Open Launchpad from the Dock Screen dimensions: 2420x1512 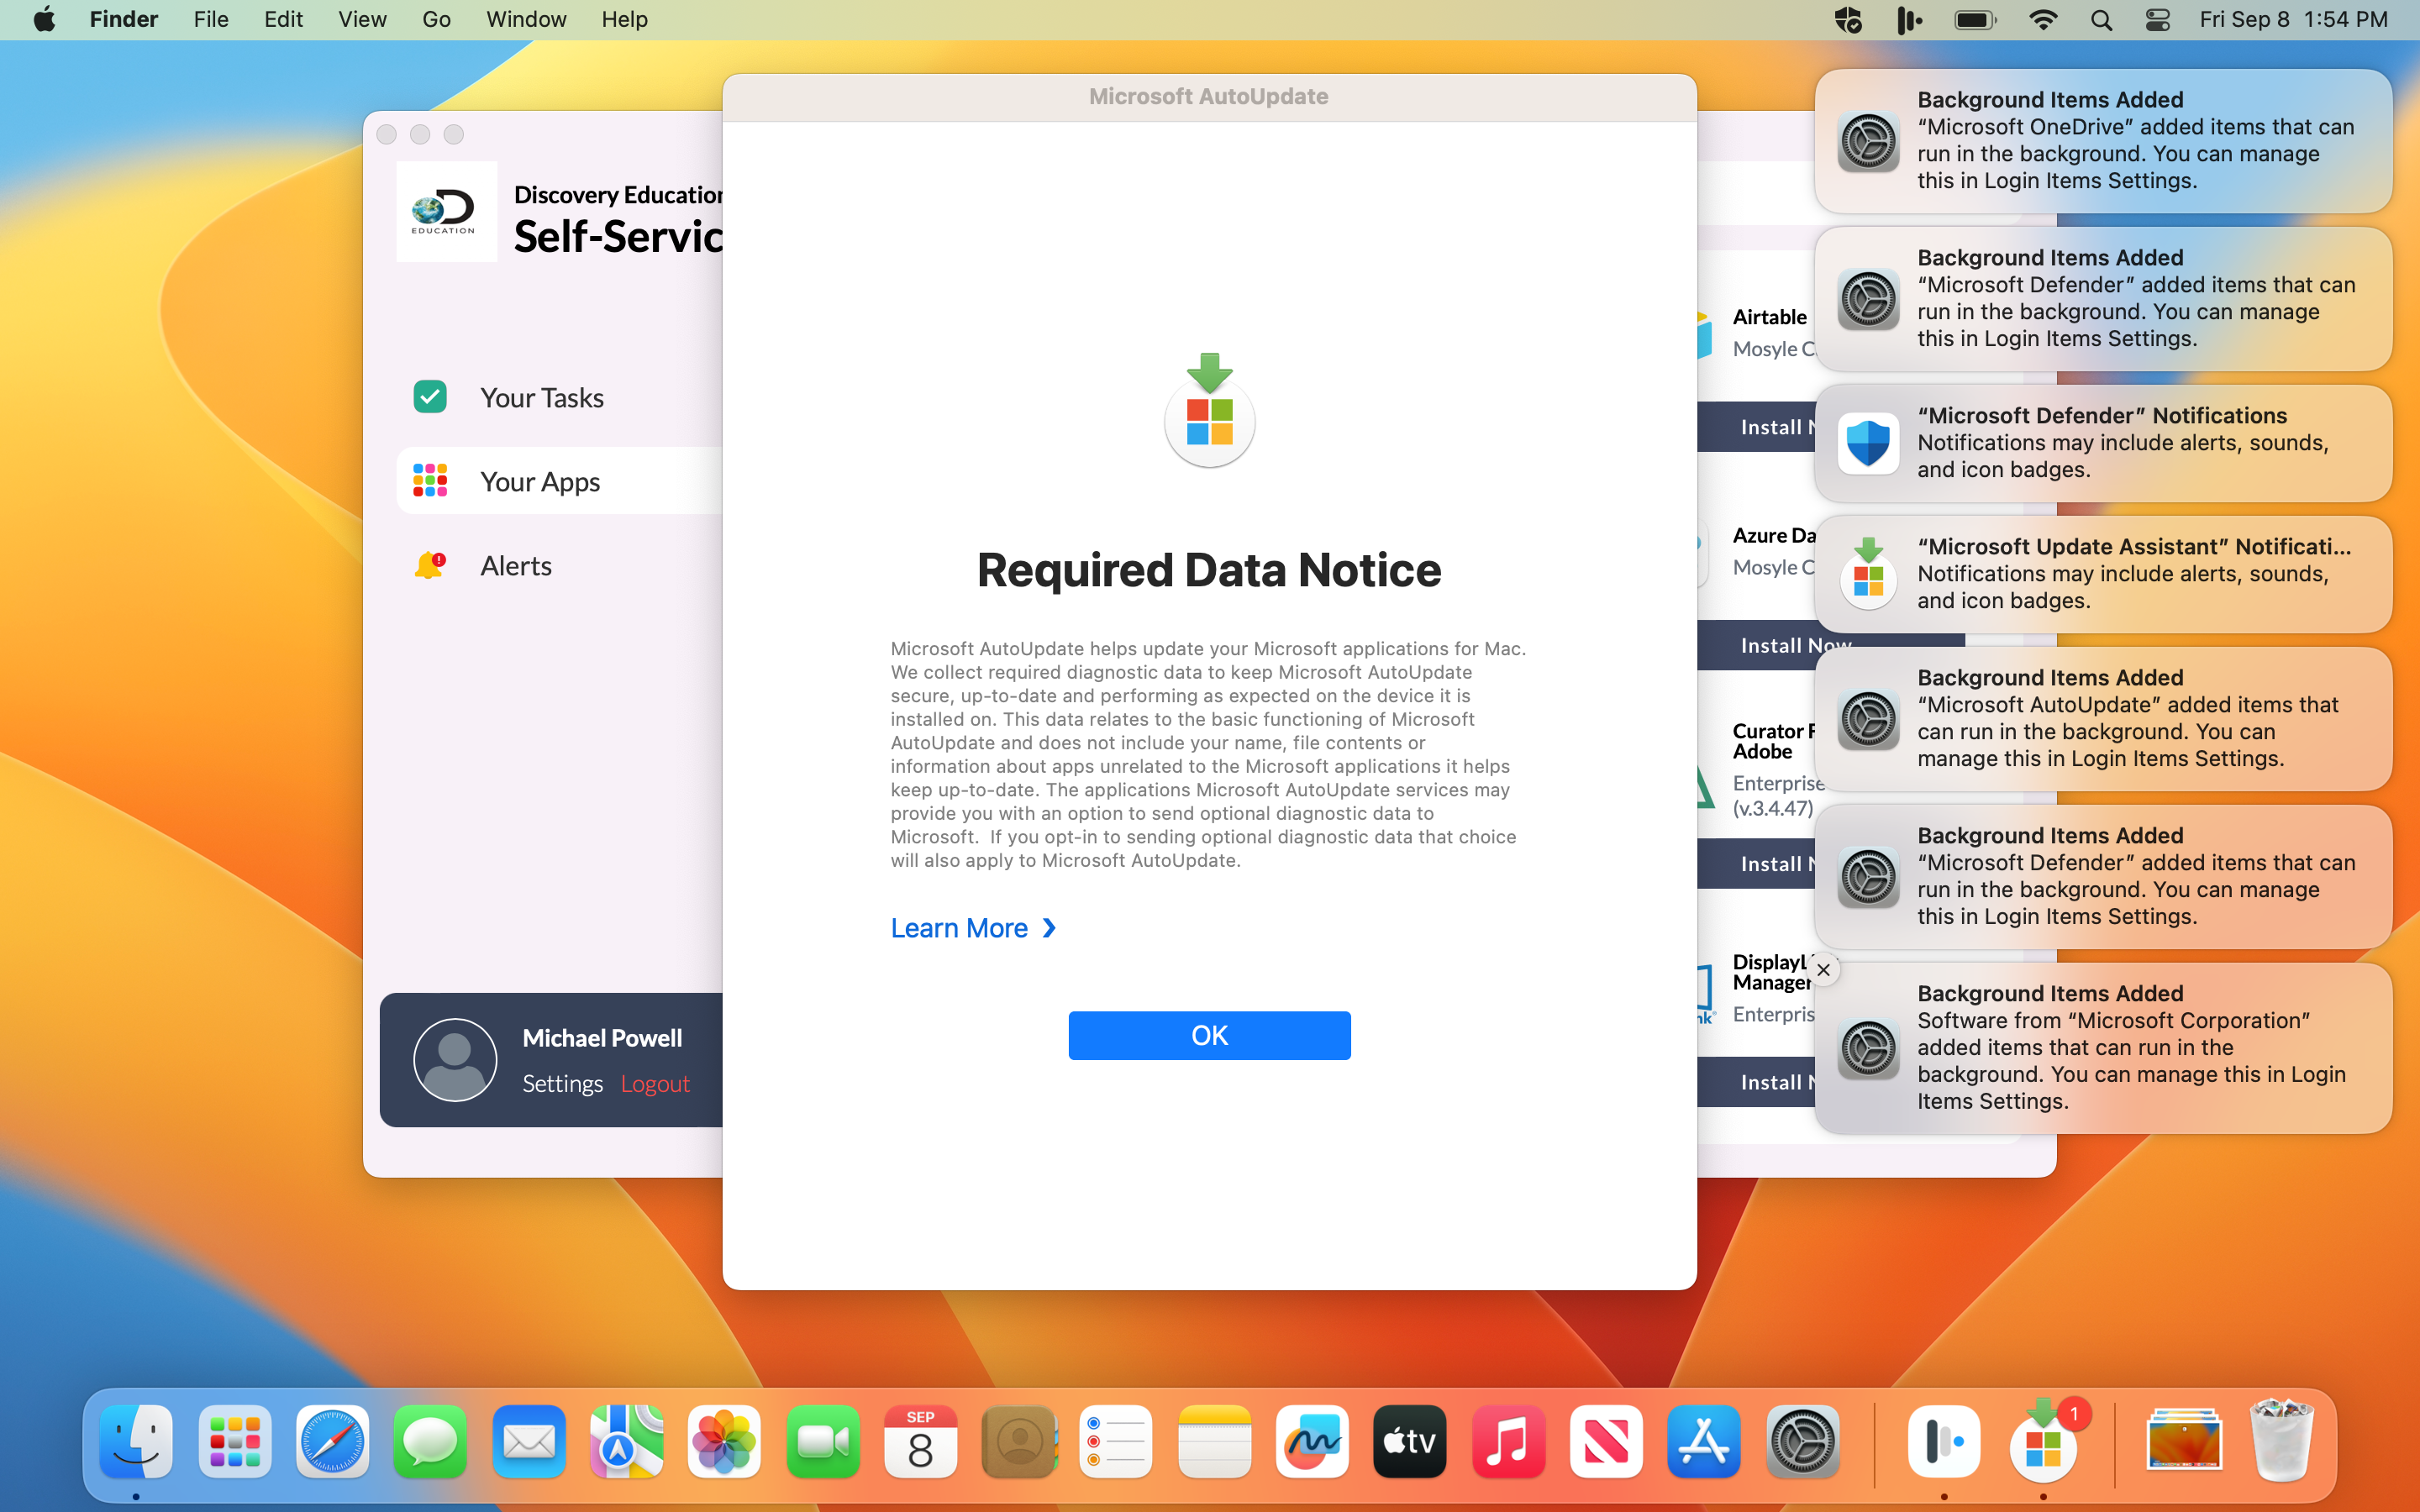[235, 1441]
